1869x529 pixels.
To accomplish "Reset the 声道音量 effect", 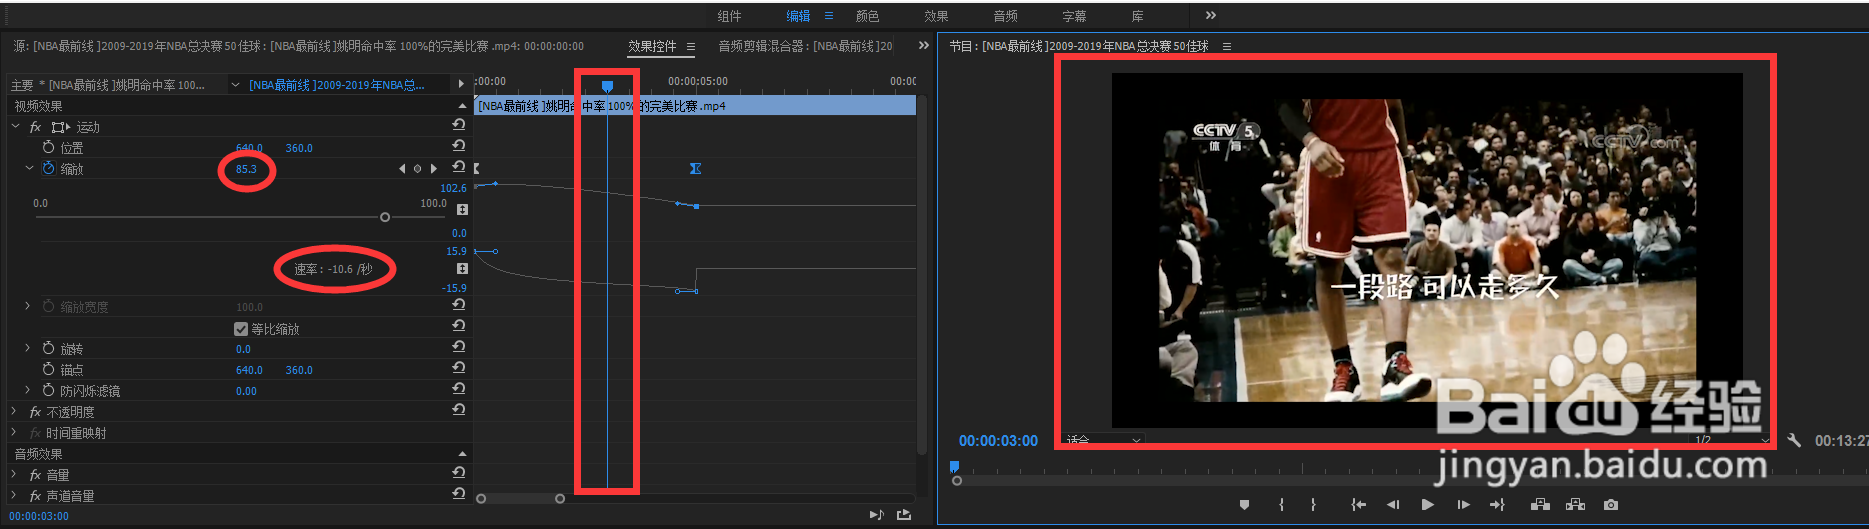I will tap(458, 494).
